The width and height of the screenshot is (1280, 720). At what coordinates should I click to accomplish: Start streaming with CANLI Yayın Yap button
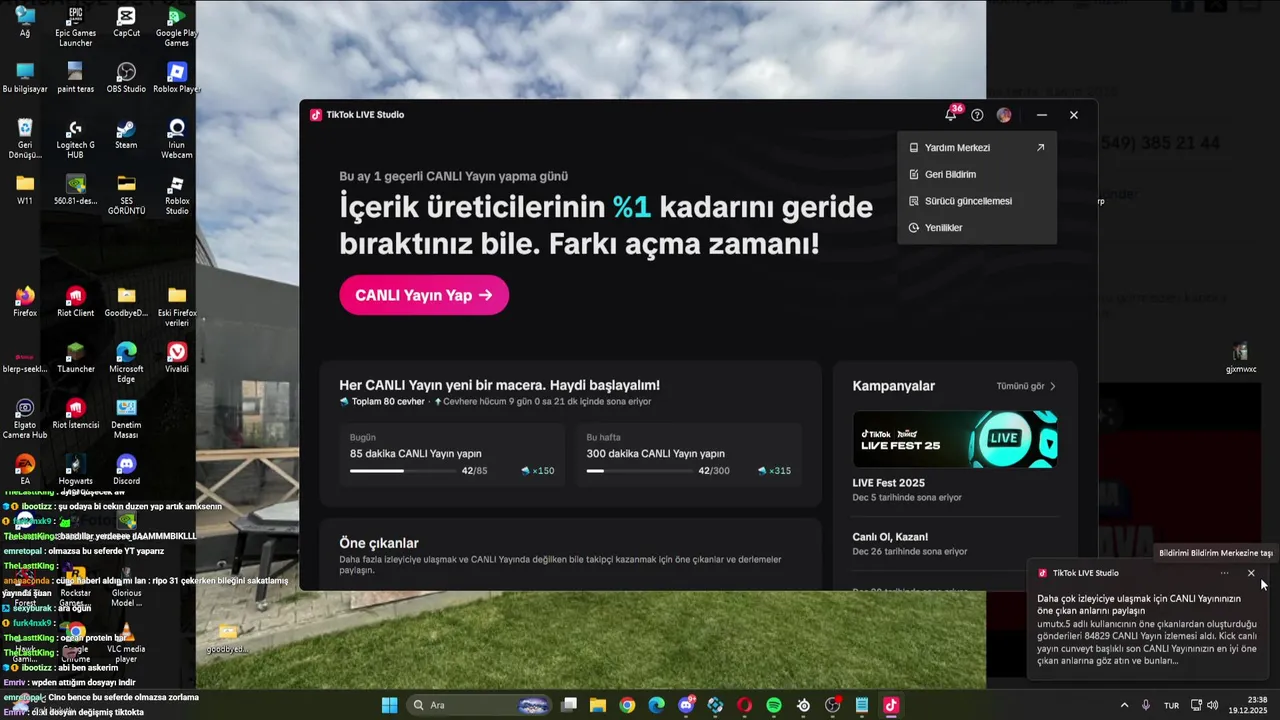point(424,295)
